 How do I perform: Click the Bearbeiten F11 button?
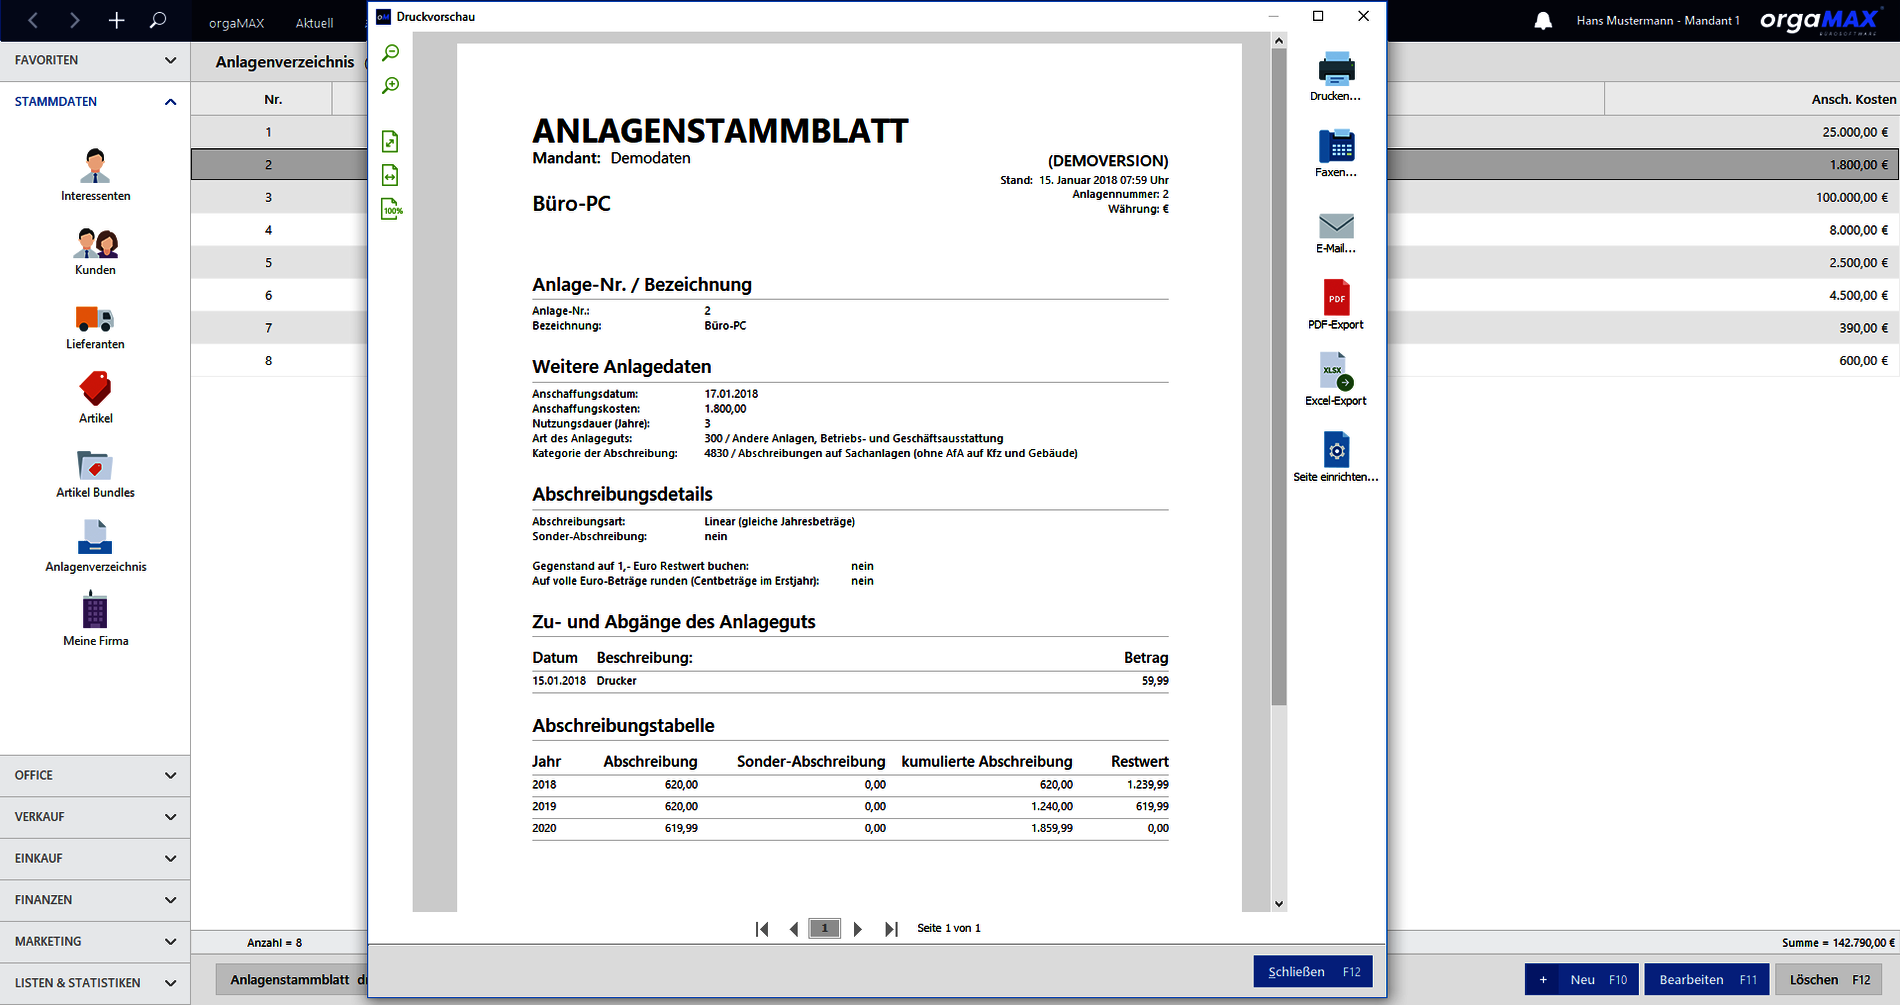point(1707,980)
